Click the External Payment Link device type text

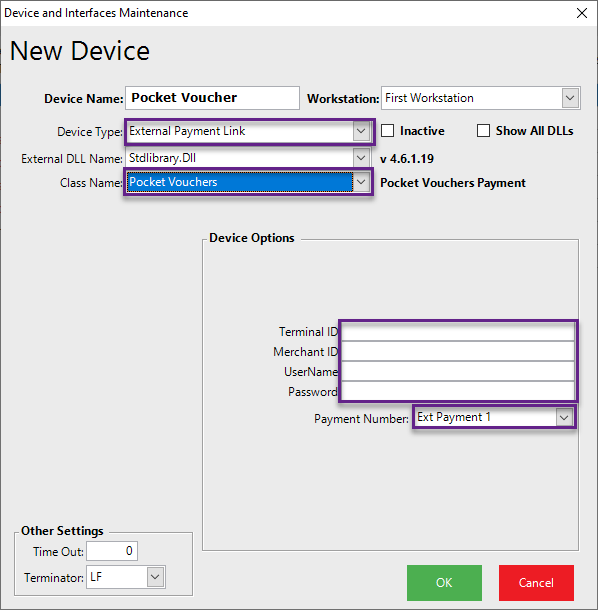click(187, 131)
